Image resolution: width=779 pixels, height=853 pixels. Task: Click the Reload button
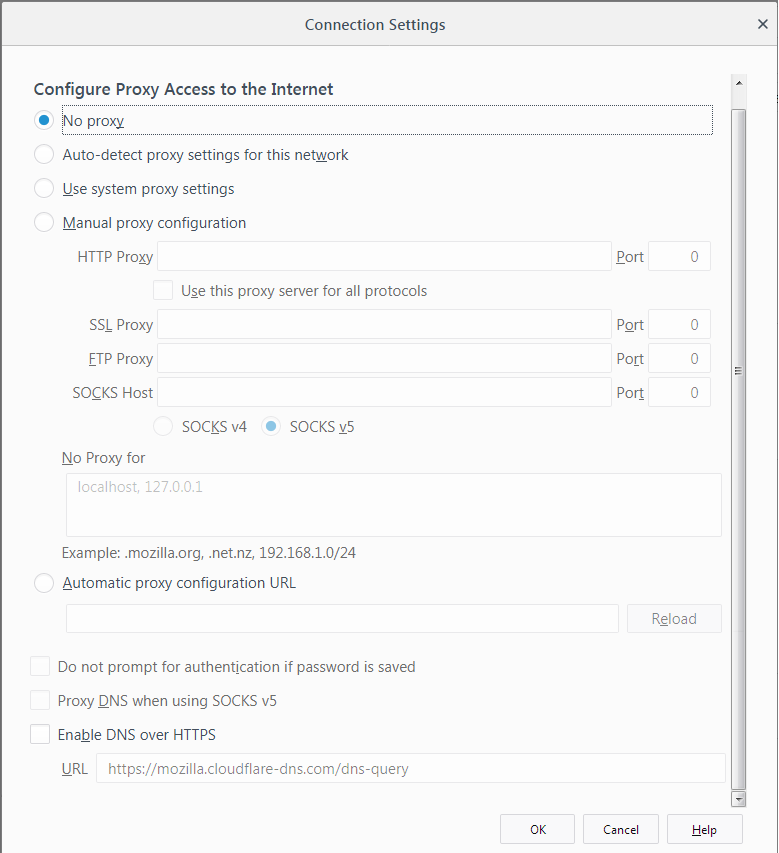(674, 618)
